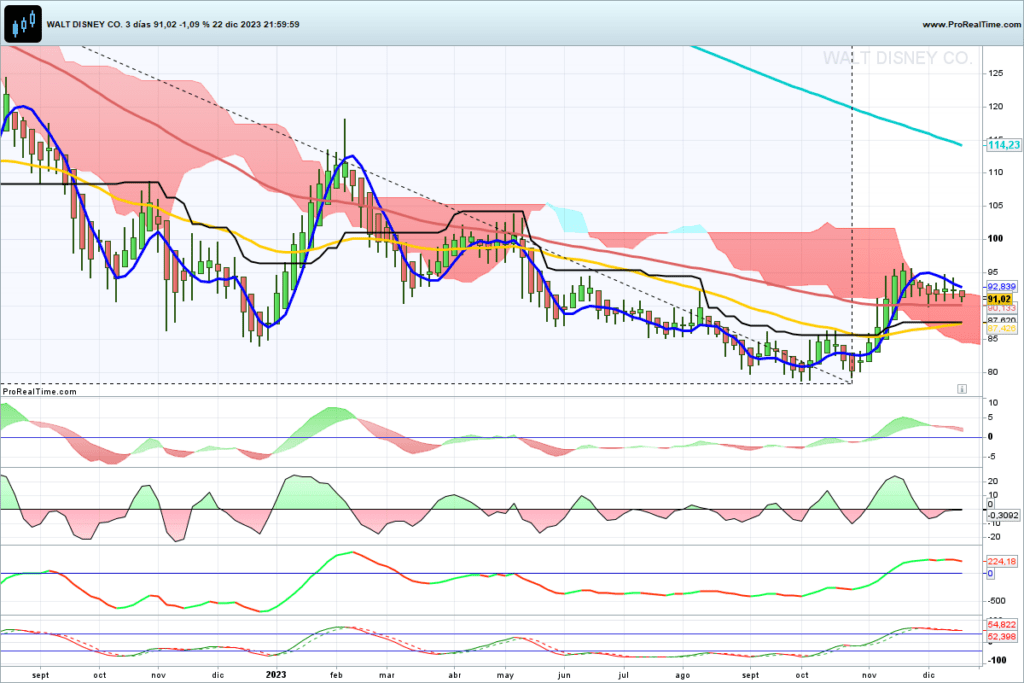The height and width of the screenshot is (683, 1024).
Task: Click the jul label on the time axis
Action: pyautogui.click(x=623, y=675)
